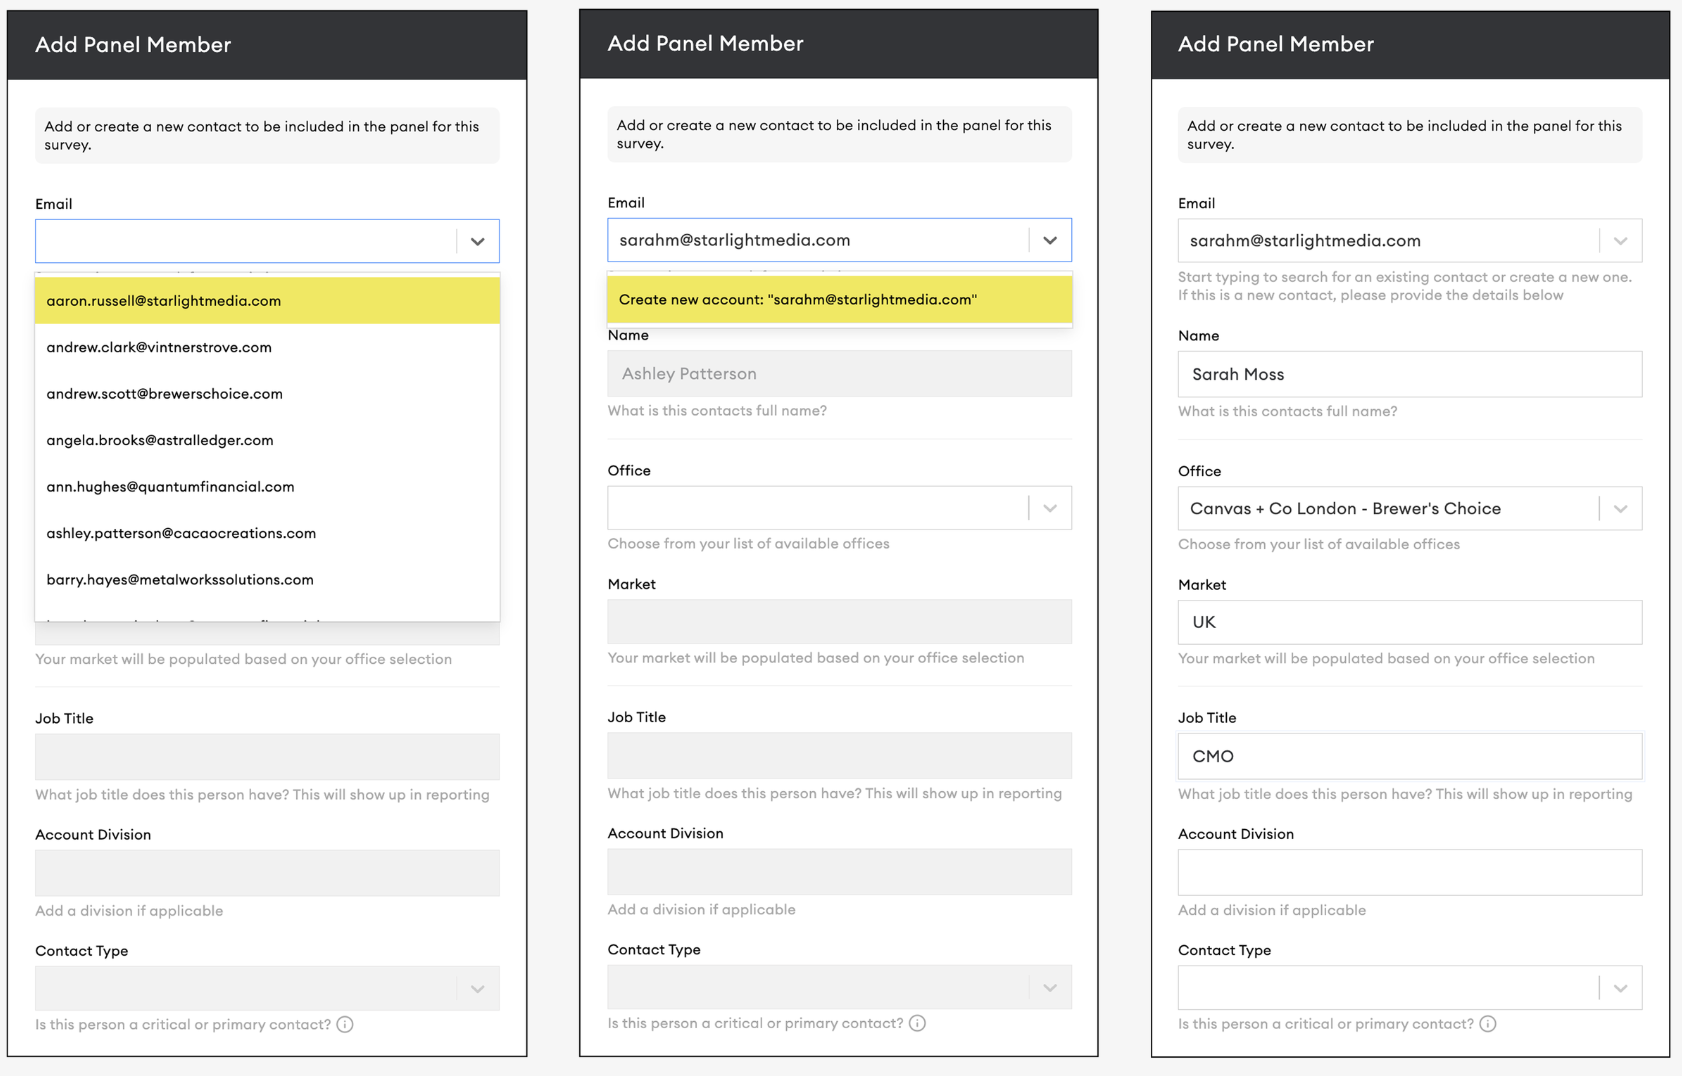Click Job Title field in middle panel

pos(840,756)
